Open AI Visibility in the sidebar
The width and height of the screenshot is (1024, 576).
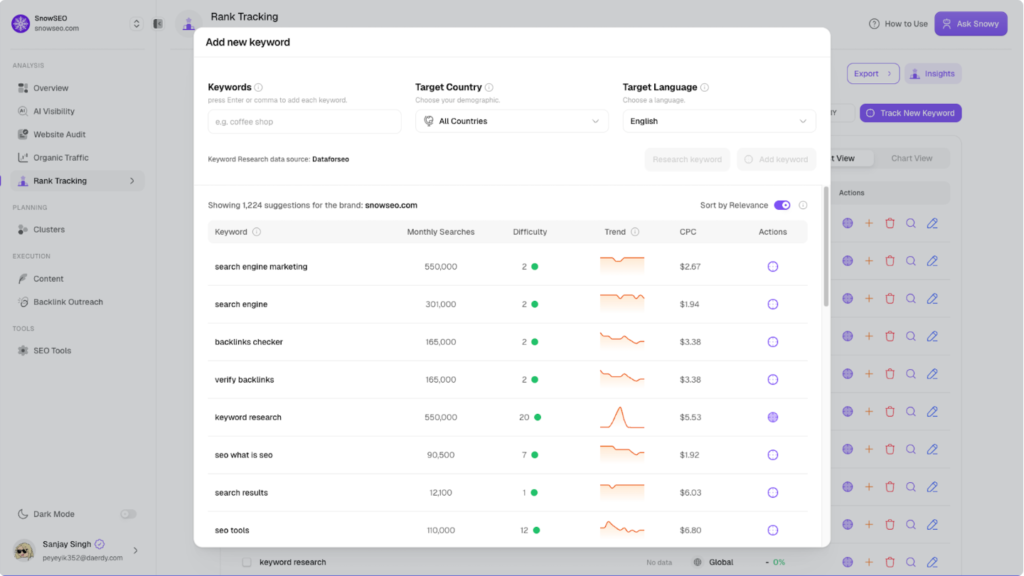[46, 111]
